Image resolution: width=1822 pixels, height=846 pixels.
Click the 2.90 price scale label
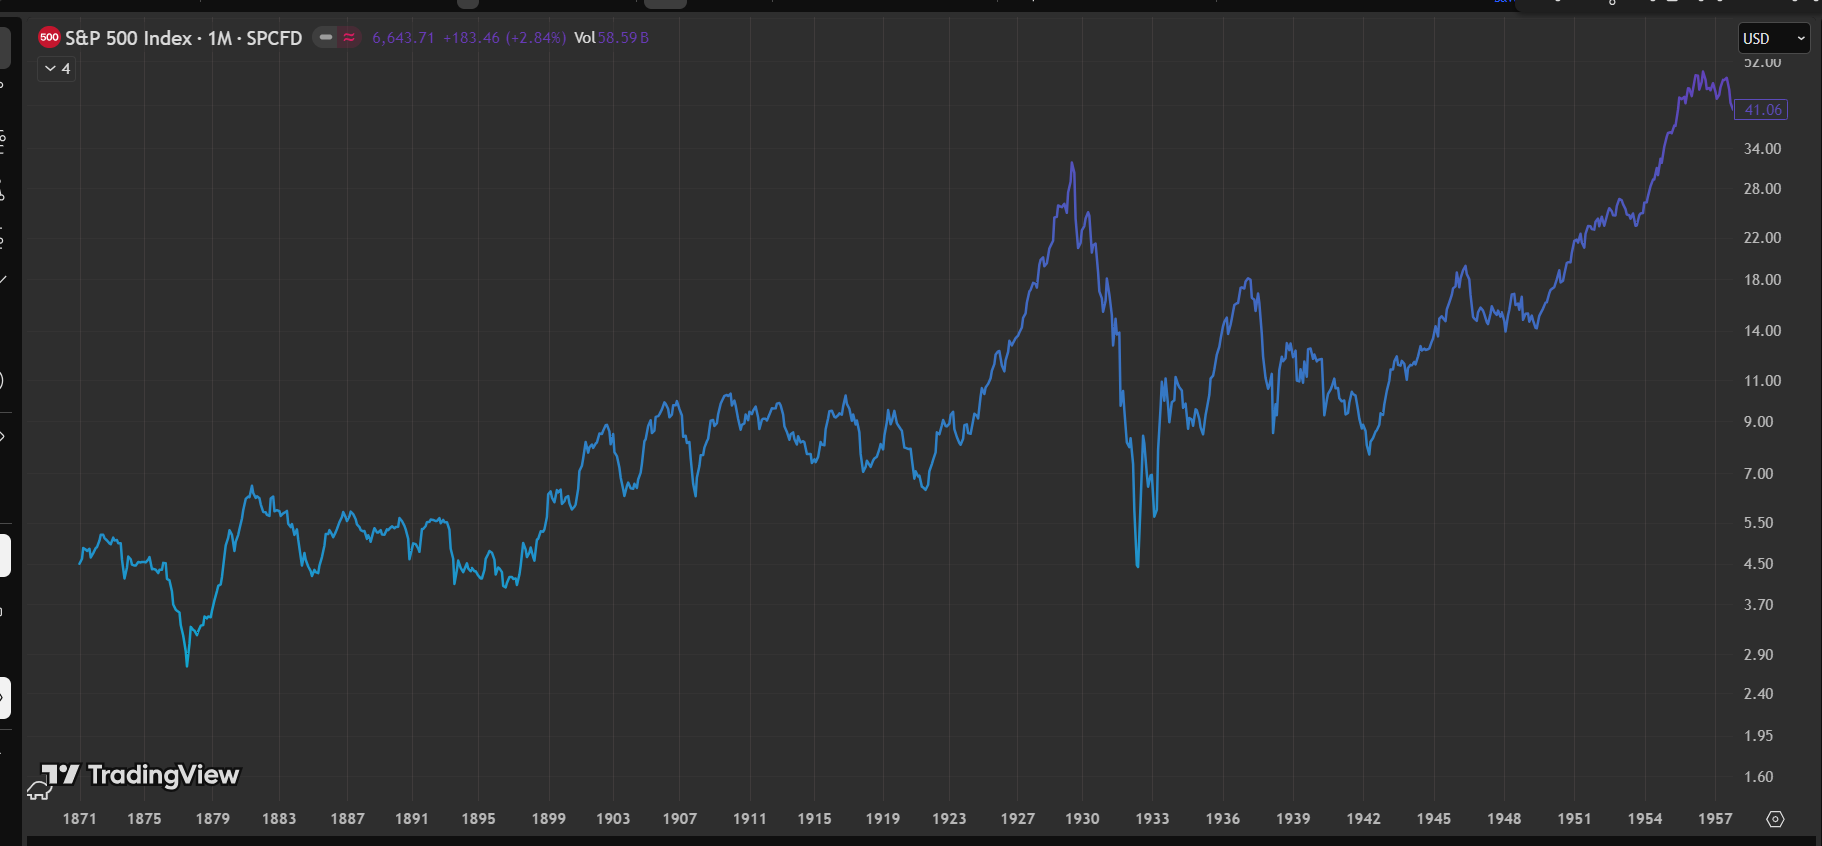1759,655
